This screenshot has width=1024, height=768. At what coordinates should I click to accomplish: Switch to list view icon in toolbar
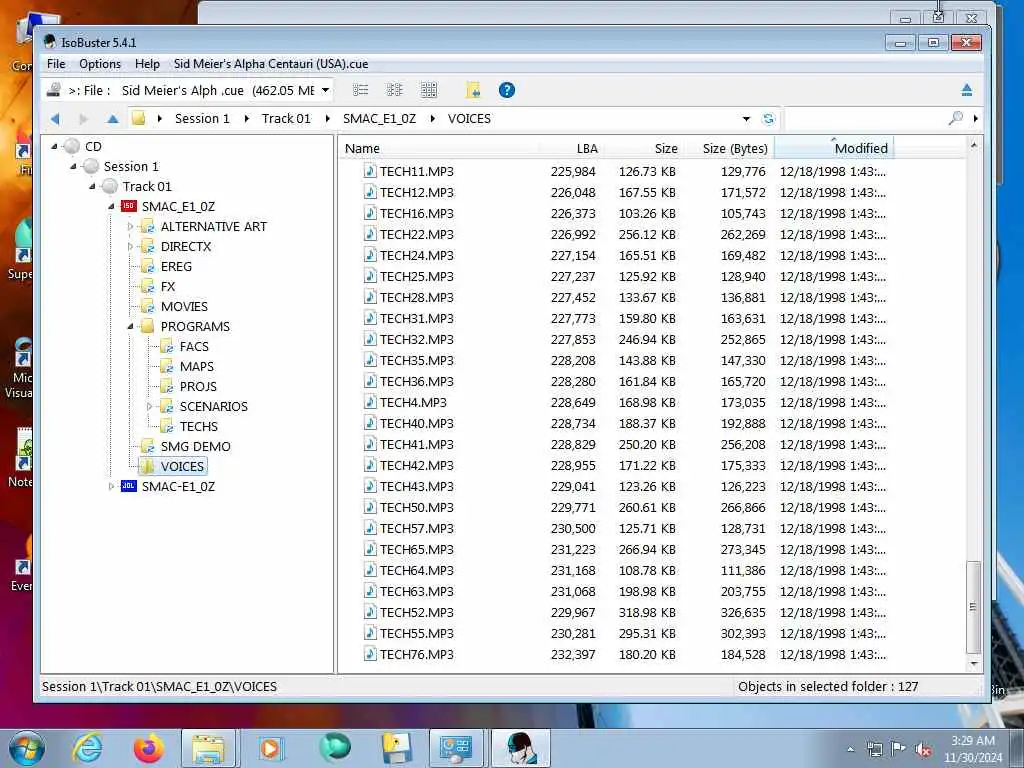(x=360, y=90)
